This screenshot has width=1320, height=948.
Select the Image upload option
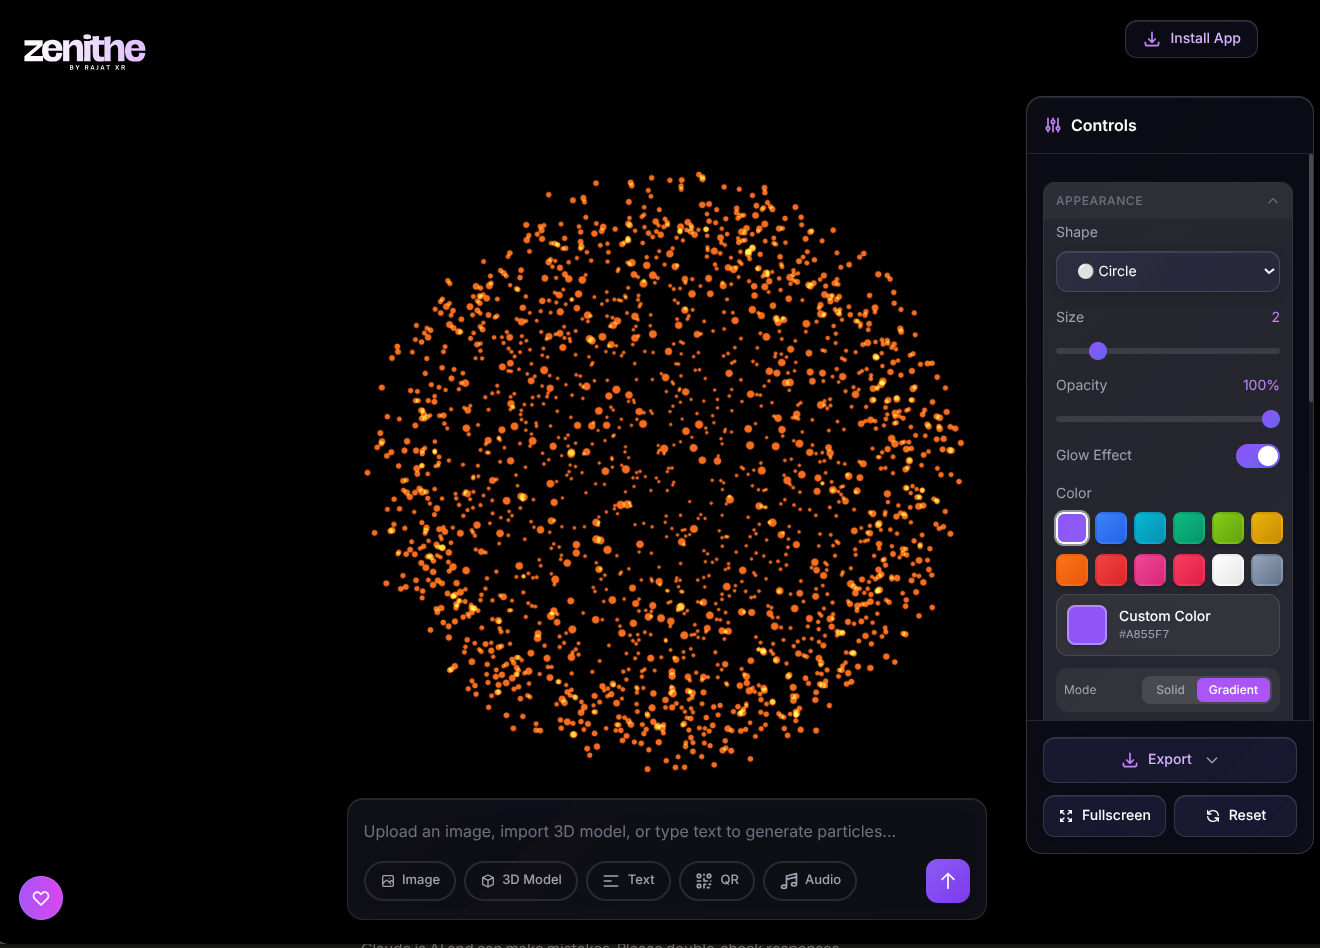pos(410,880)
